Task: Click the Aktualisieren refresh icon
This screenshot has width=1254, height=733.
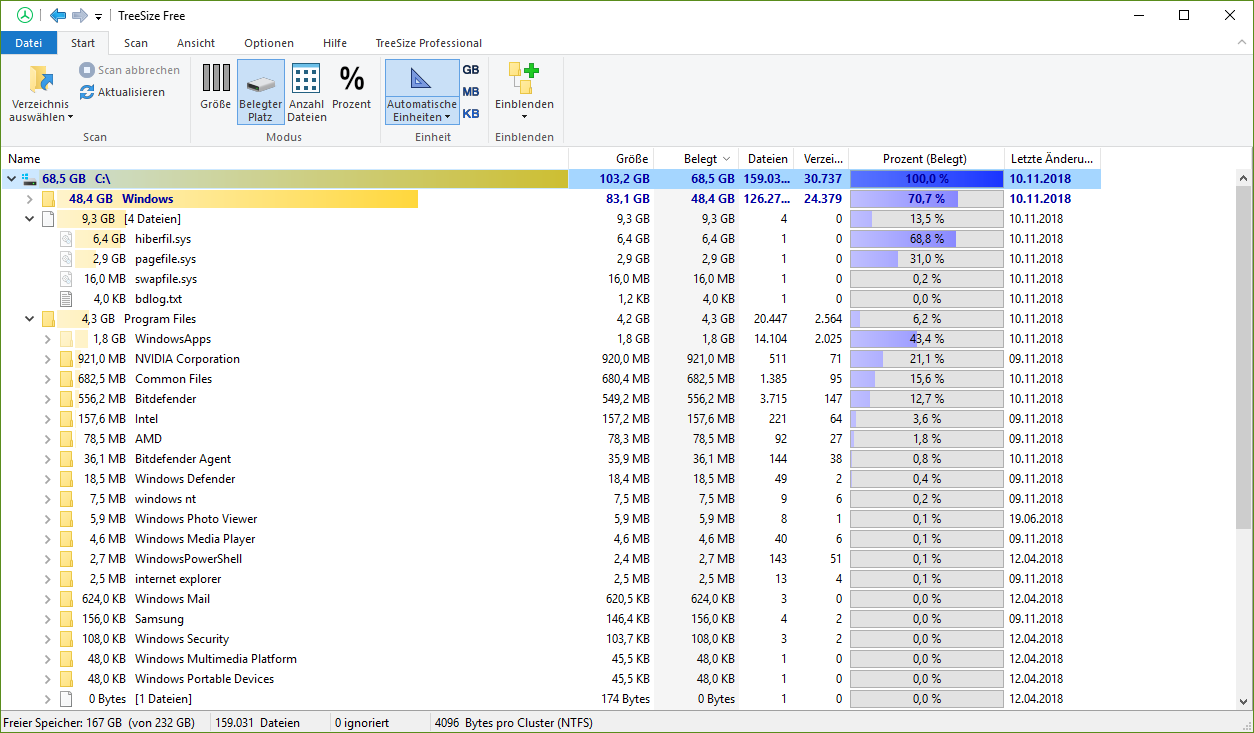Action: [87, 92]
